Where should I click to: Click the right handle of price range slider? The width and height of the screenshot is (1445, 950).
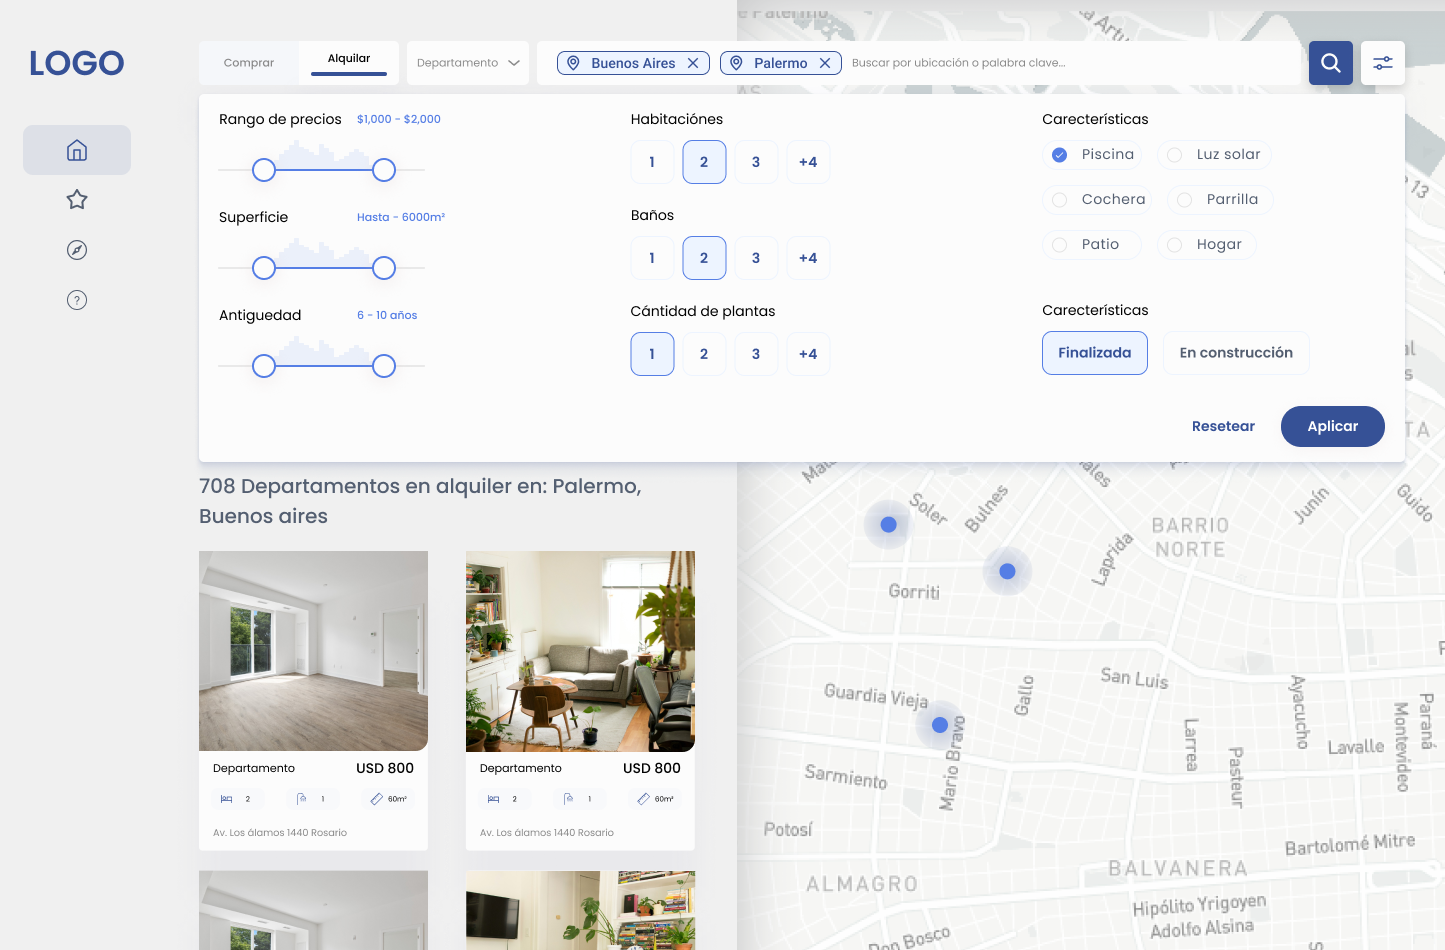tap(384, 170)
